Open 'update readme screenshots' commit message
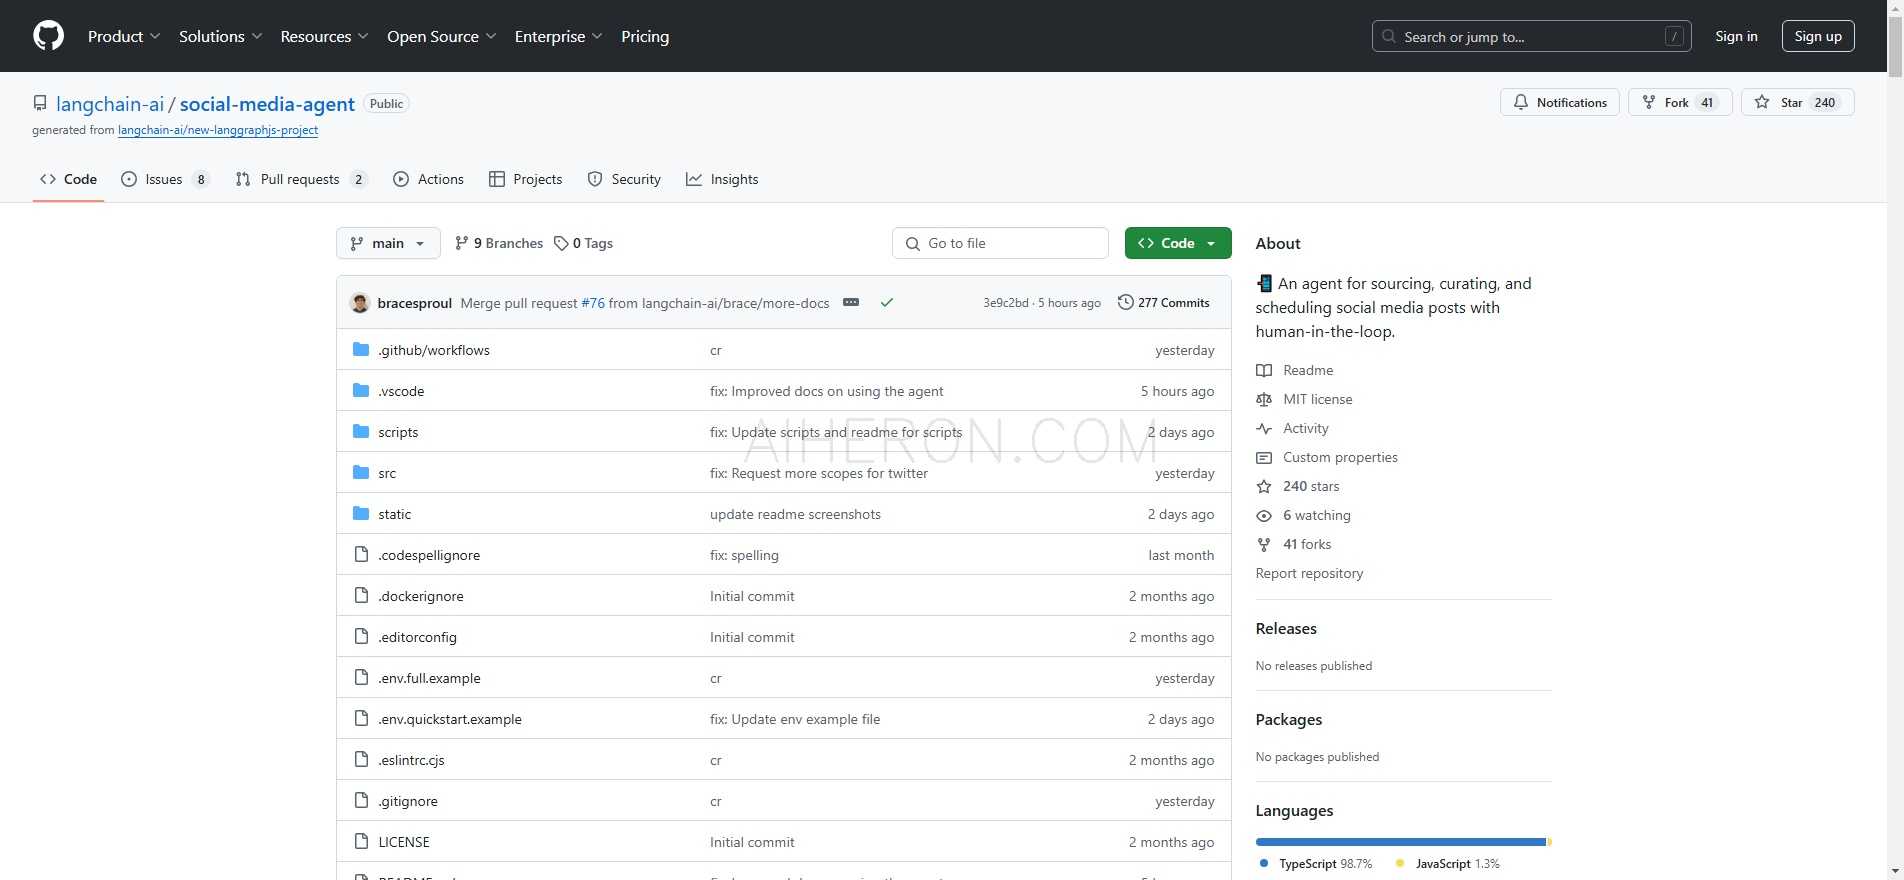 pyautogui.click(x=795, y=514)
